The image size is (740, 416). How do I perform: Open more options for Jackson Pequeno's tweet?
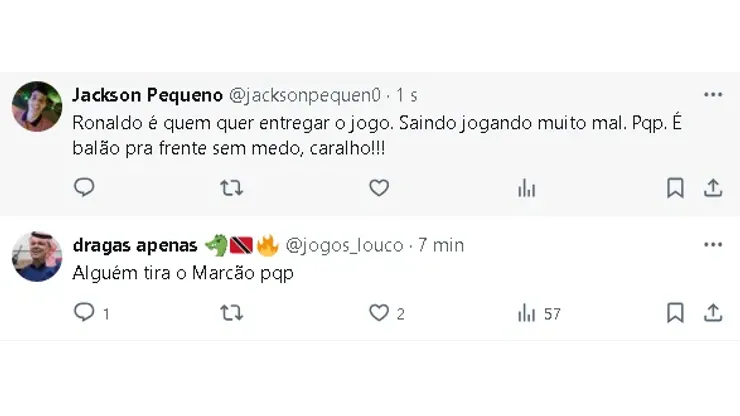tap(712, 95)
